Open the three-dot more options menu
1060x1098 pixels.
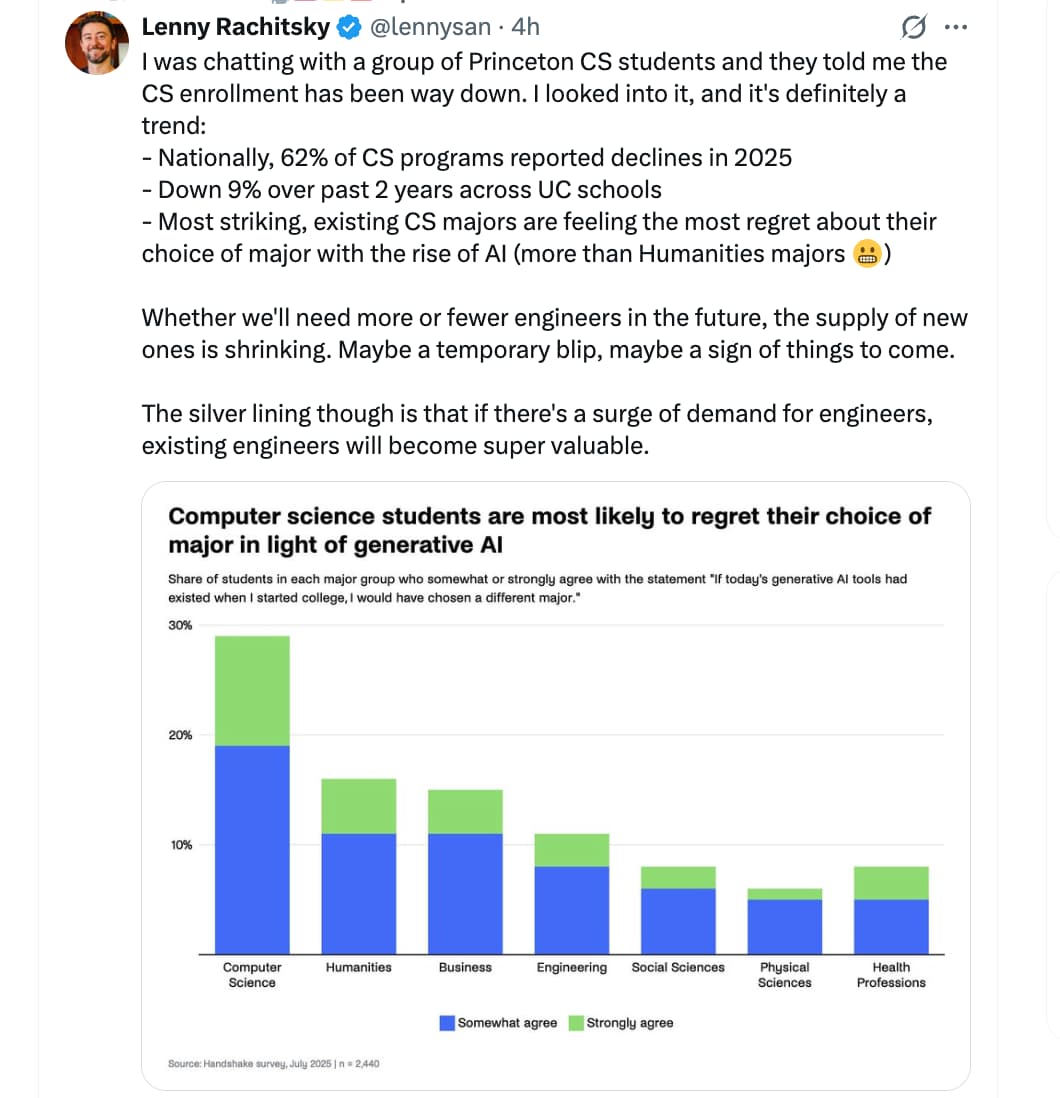pyautogui.click(x=956, y=27)
